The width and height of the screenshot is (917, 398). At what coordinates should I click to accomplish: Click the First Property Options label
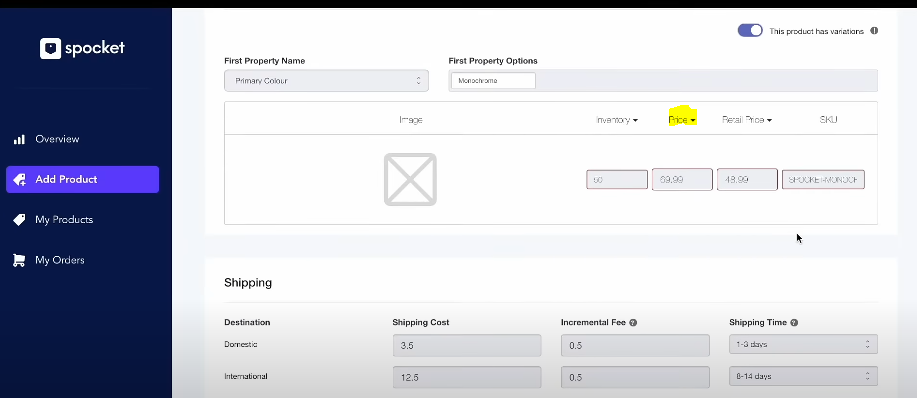click(493, 61)
